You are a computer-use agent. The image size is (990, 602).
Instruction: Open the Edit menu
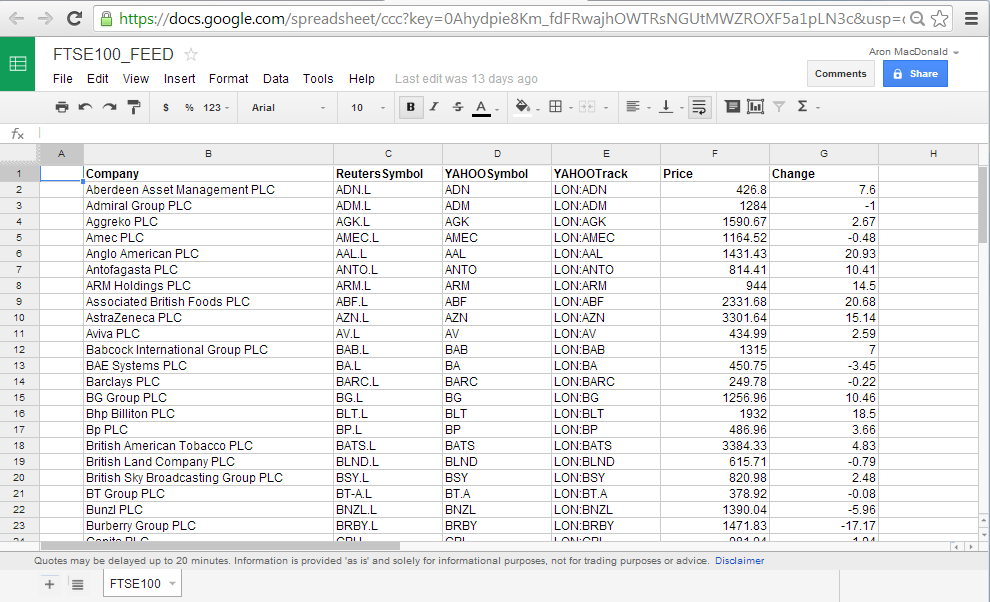(98, 79)
